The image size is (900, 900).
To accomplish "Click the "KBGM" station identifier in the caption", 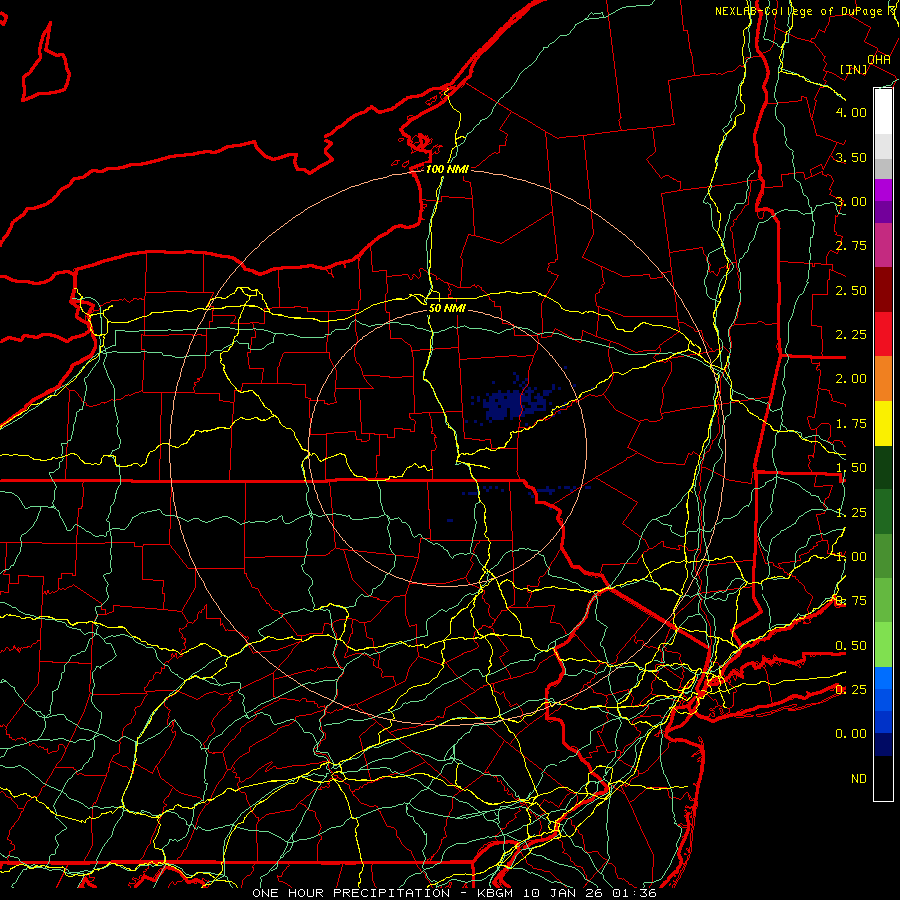I will point(497,893).
